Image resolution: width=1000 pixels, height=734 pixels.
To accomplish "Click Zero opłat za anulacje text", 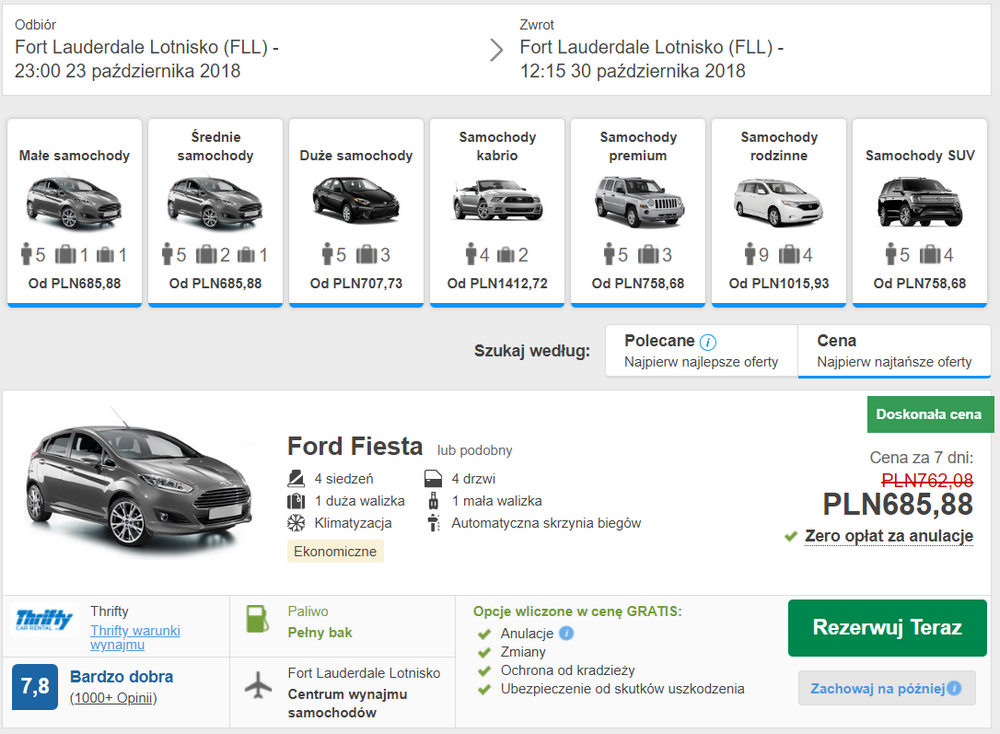I will 888,536.
